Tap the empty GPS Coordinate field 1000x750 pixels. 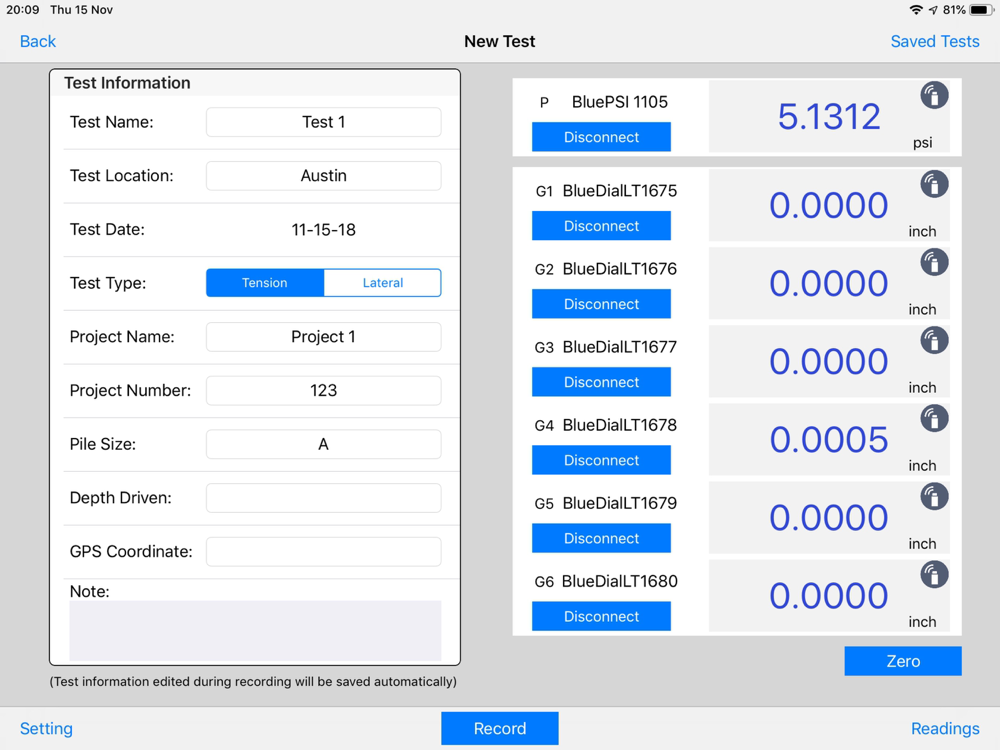(x=323, y=551)
